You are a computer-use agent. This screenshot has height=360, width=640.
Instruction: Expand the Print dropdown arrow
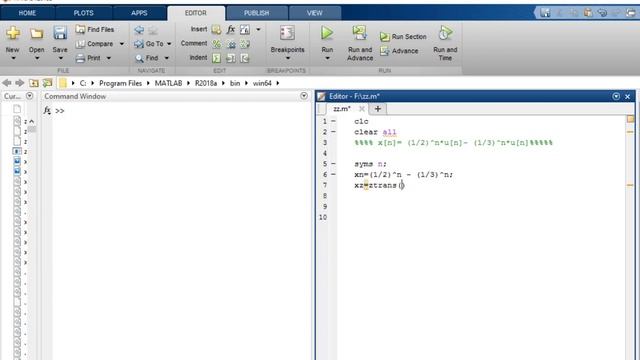tap(109, 58)
